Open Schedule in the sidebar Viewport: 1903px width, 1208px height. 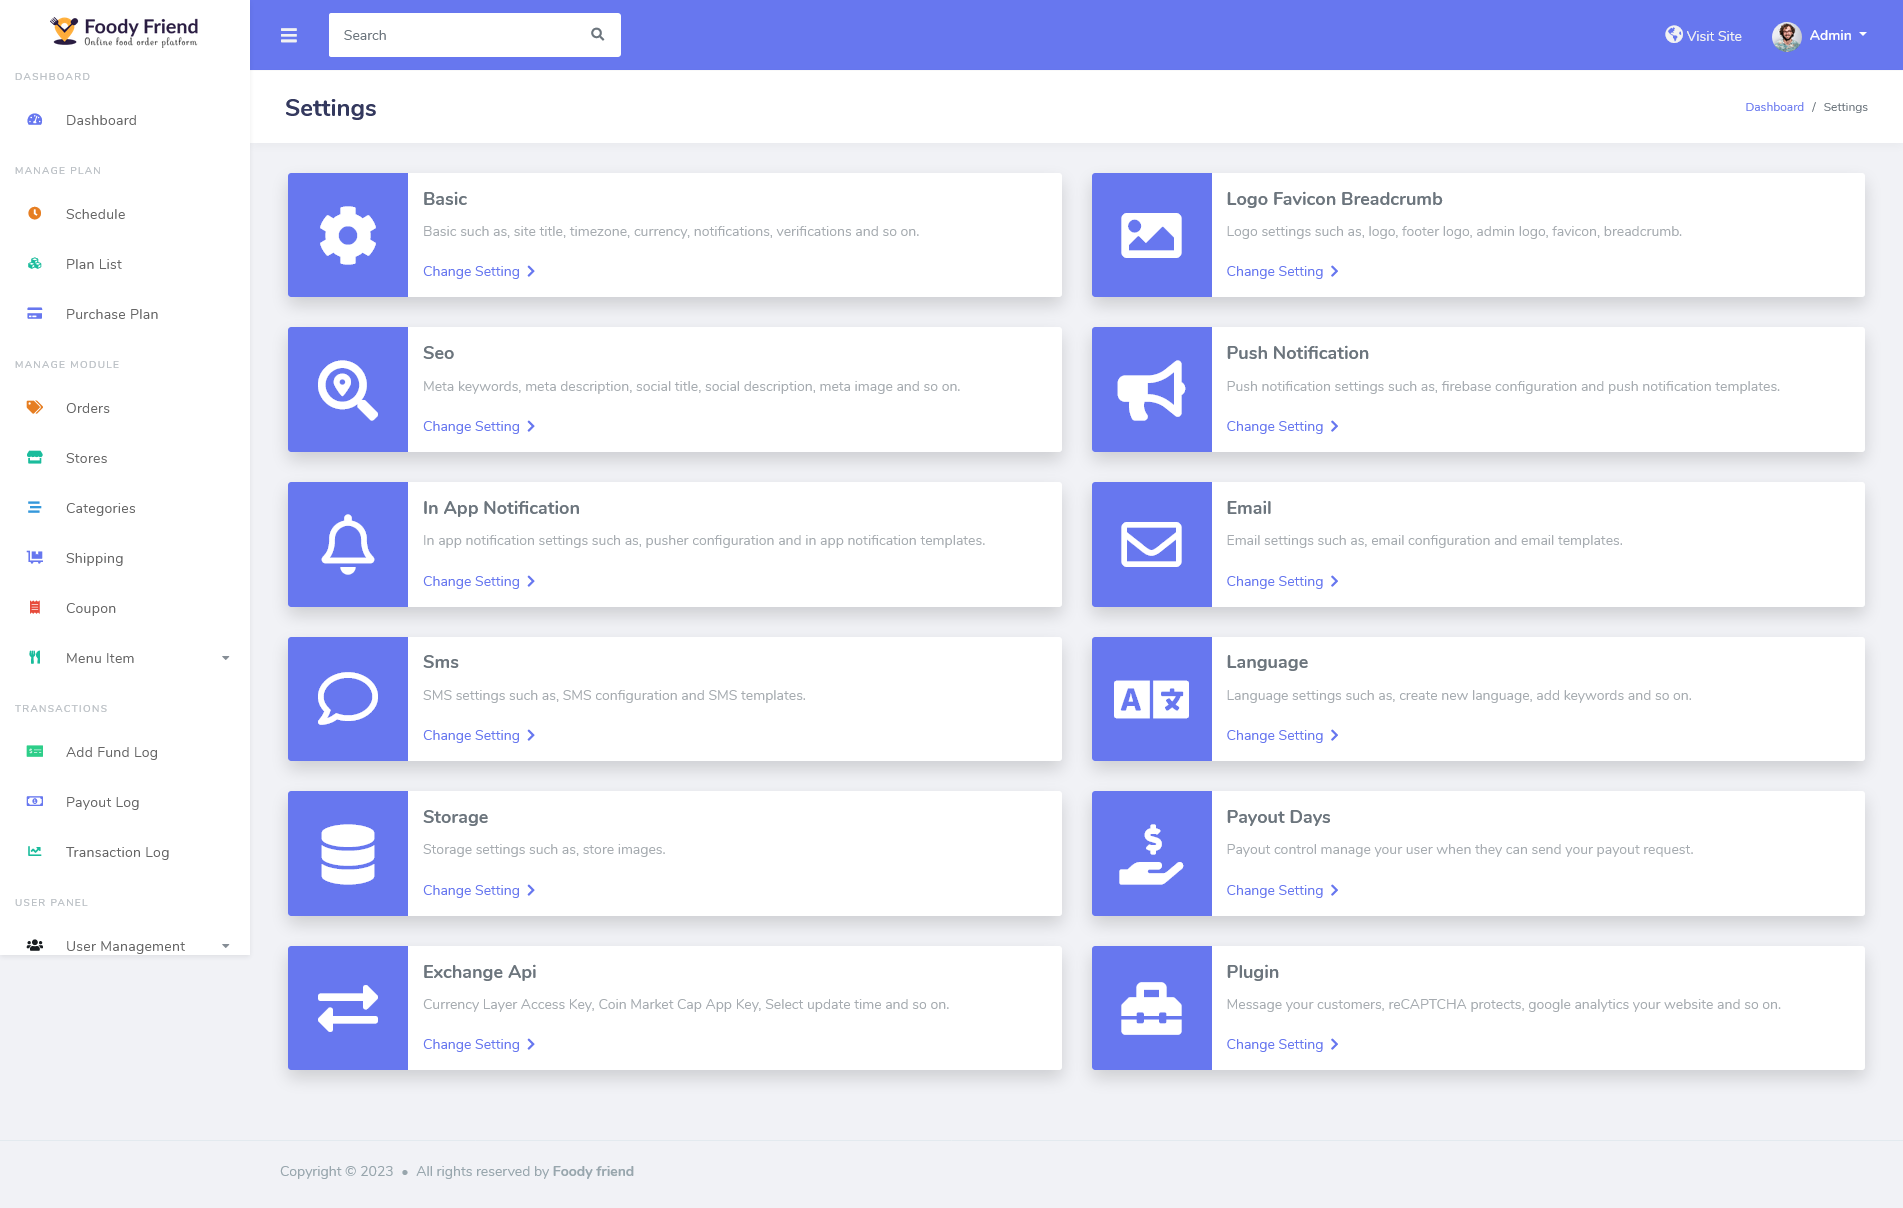(x=125, y=214)
